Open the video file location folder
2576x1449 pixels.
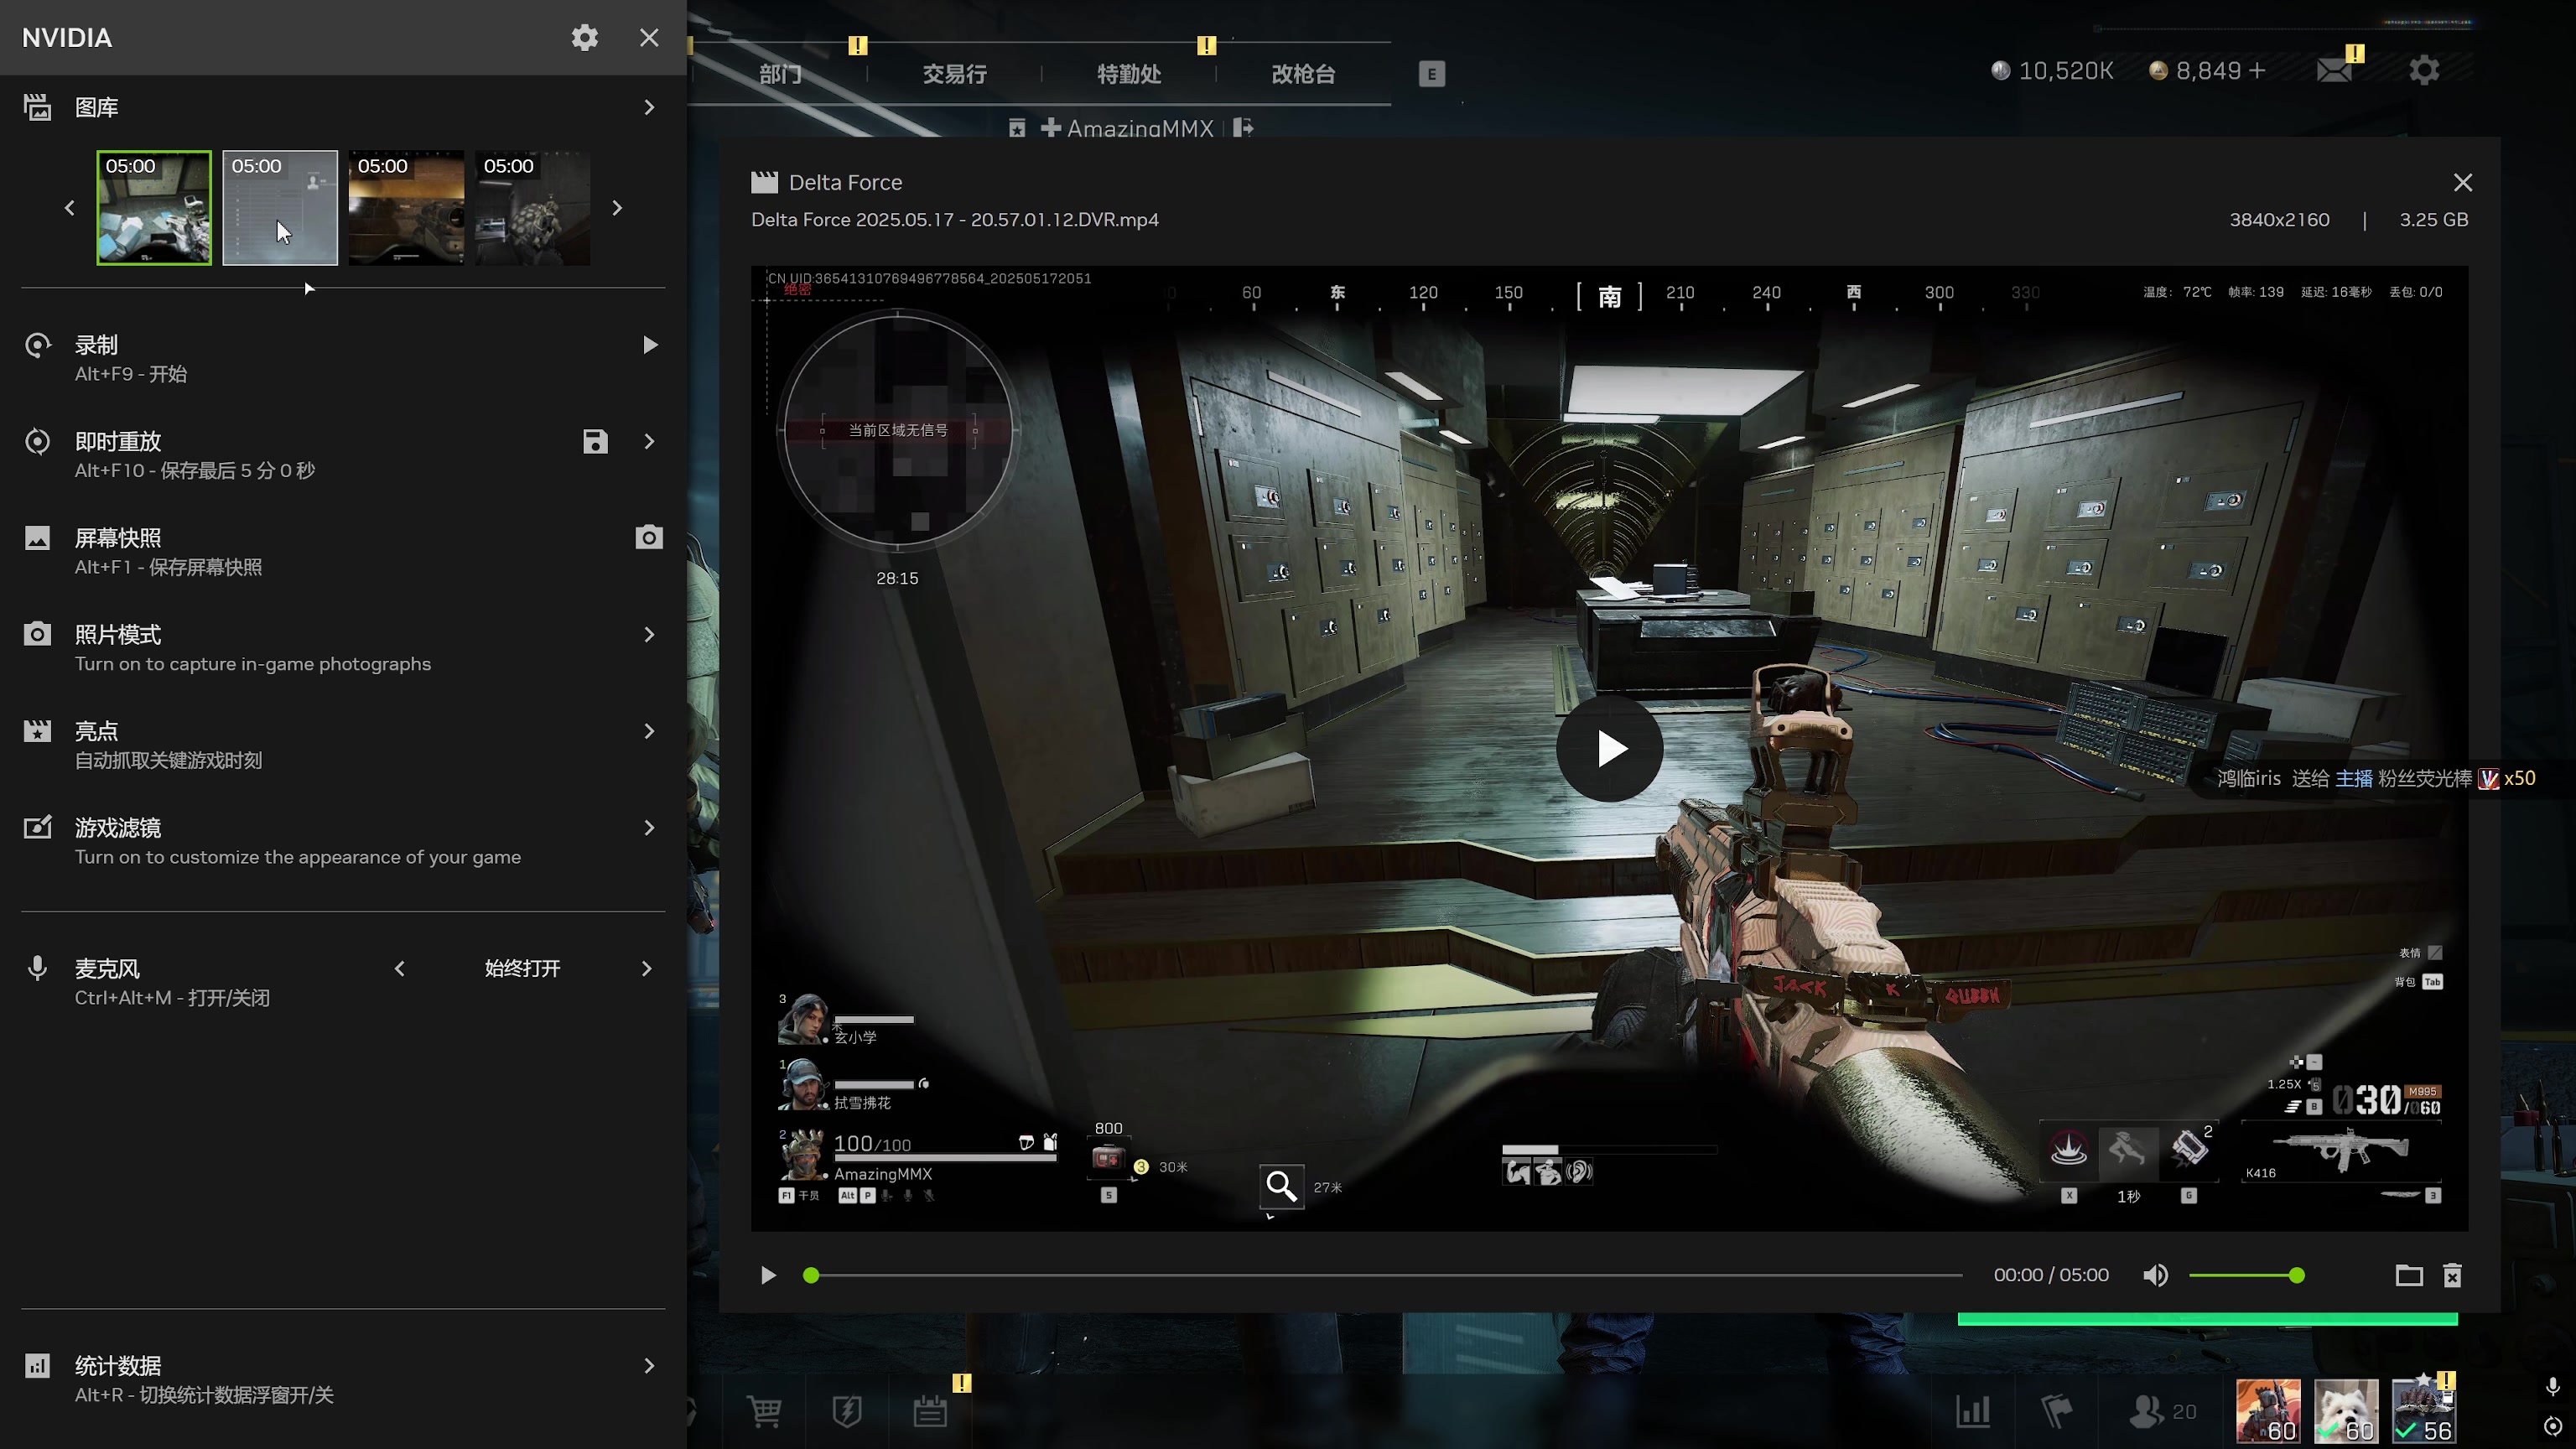pyautogui.click(x=2409, y=1275)
